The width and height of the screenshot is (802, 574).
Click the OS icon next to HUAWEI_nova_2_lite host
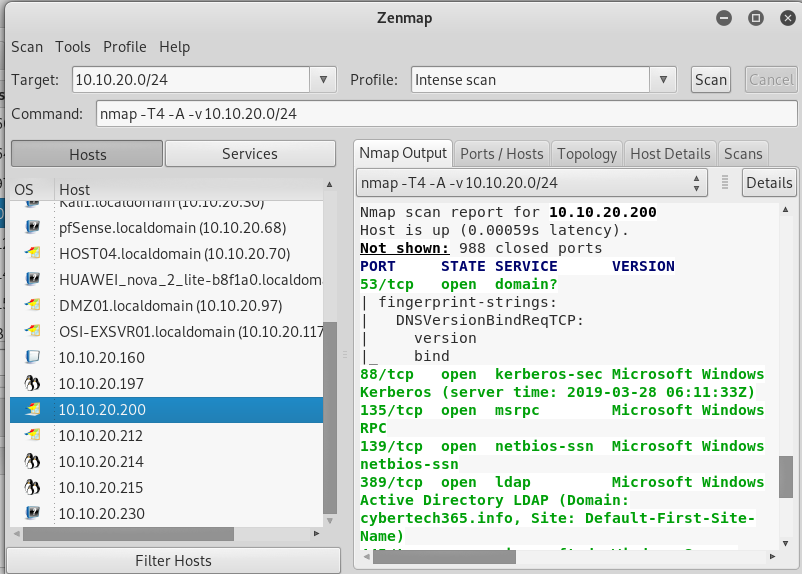pyautogui.click(x=33, y=279)
